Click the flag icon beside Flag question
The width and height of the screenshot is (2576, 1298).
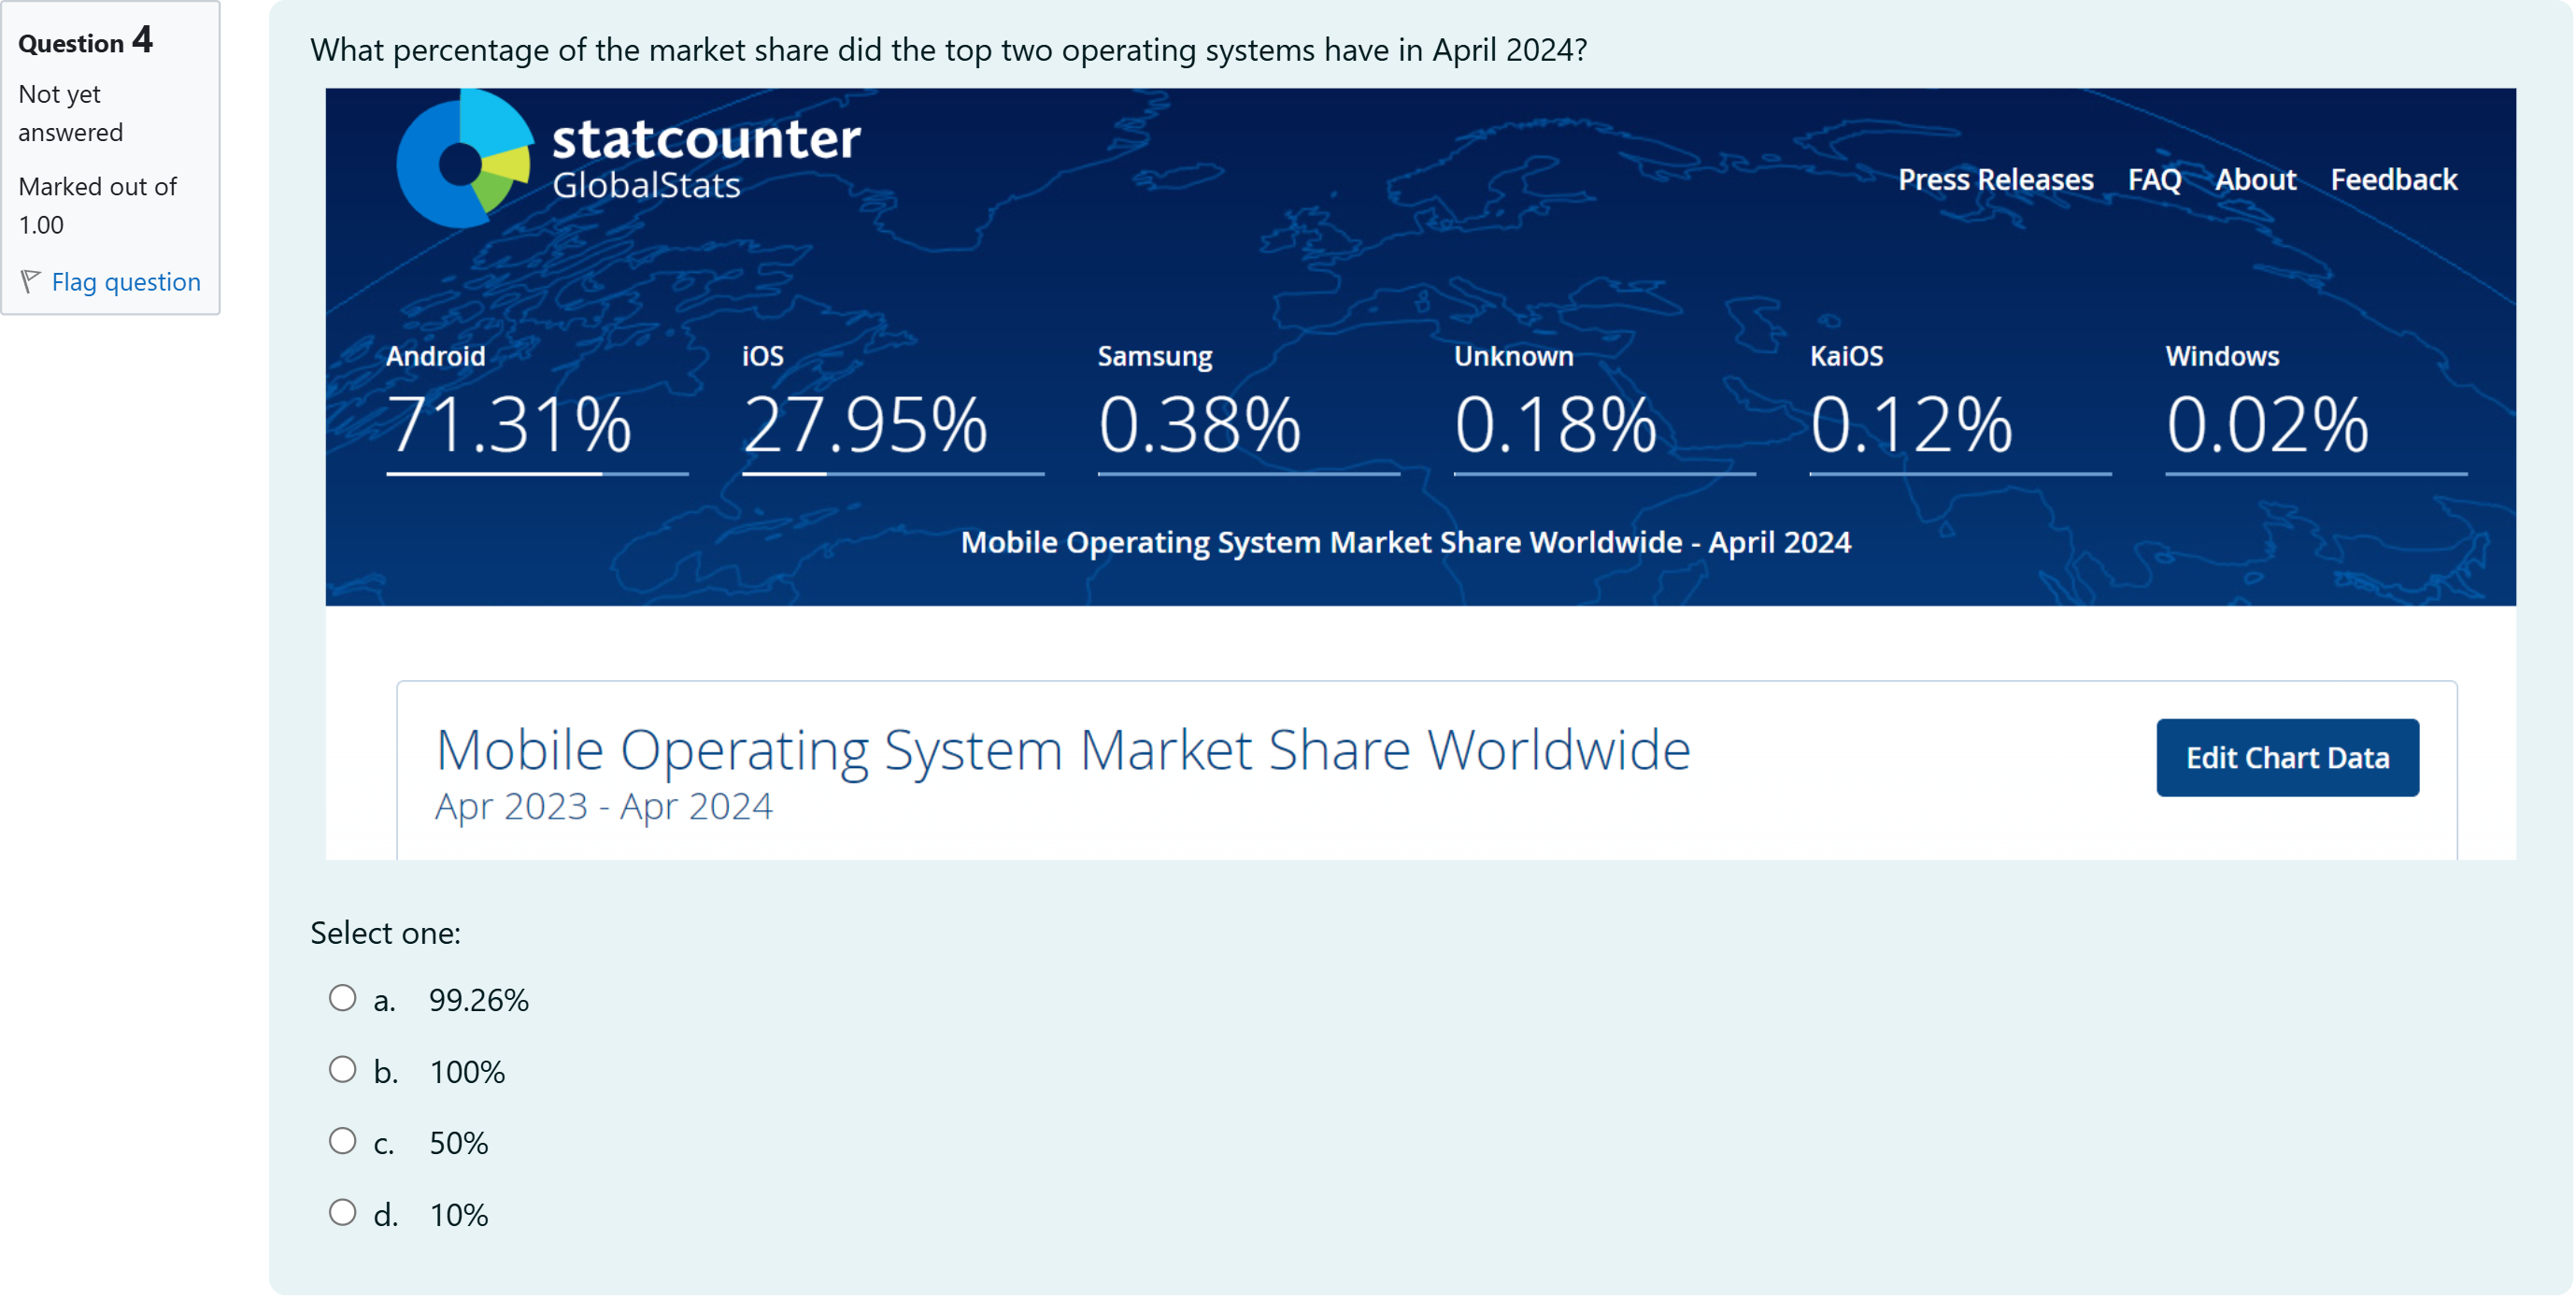coord(31,281)
